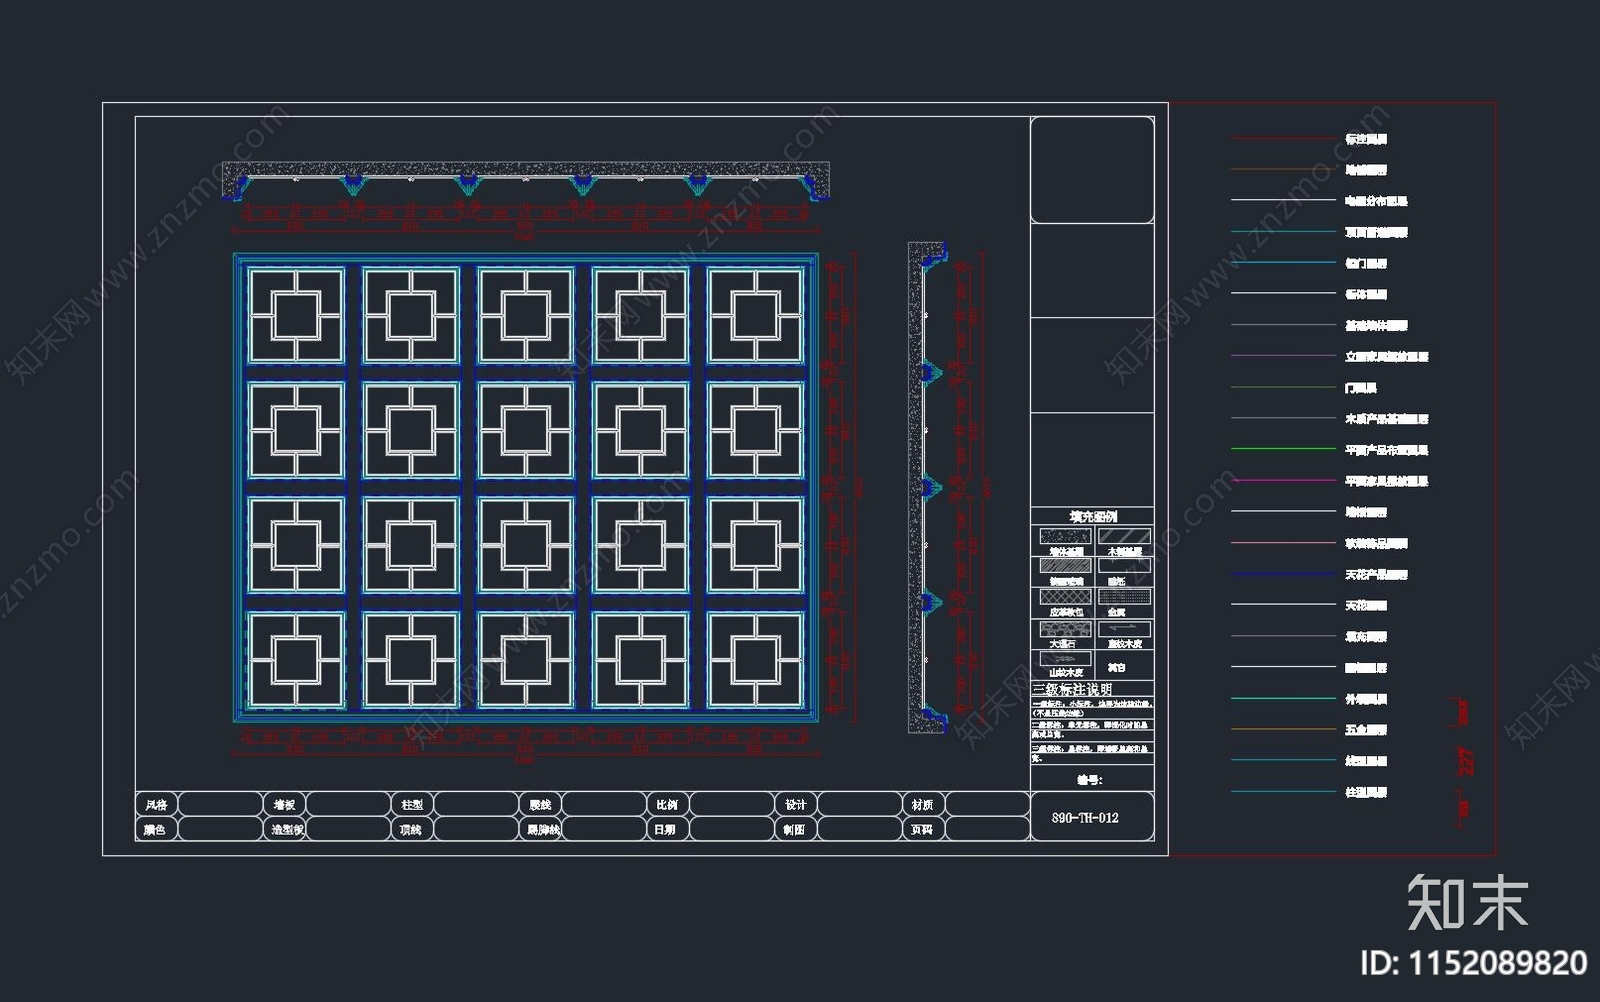
Task: Click empty field next to 比例
Action: [729, 805]
